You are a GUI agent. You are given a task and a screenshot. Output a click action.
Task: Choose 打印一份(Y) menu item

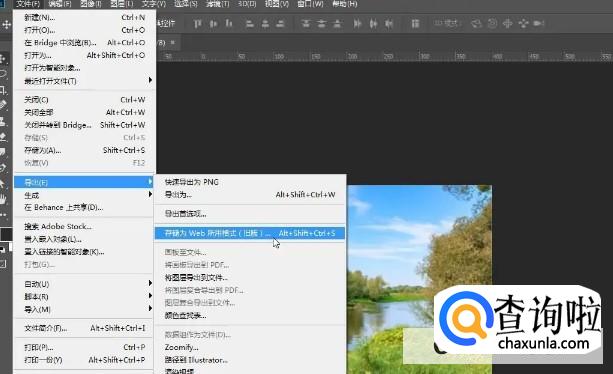tap(84, 360)
